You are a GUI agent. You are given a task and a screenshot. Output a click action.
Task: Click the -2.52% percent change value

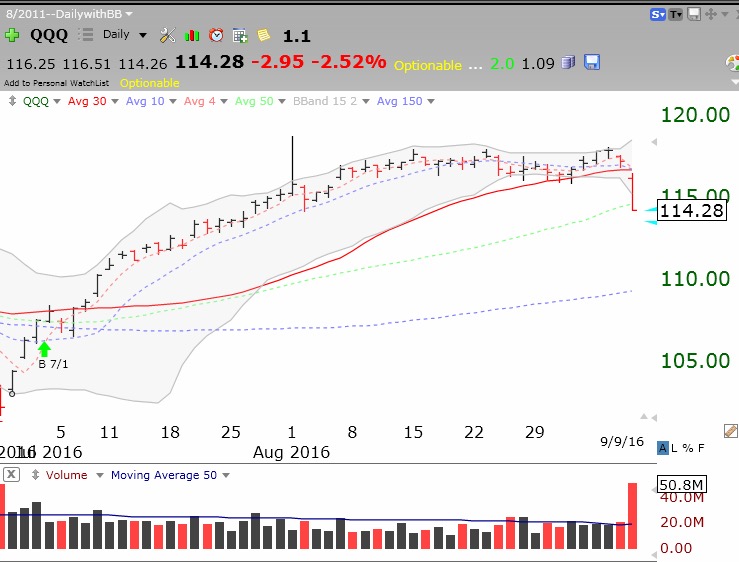point(349,62)
